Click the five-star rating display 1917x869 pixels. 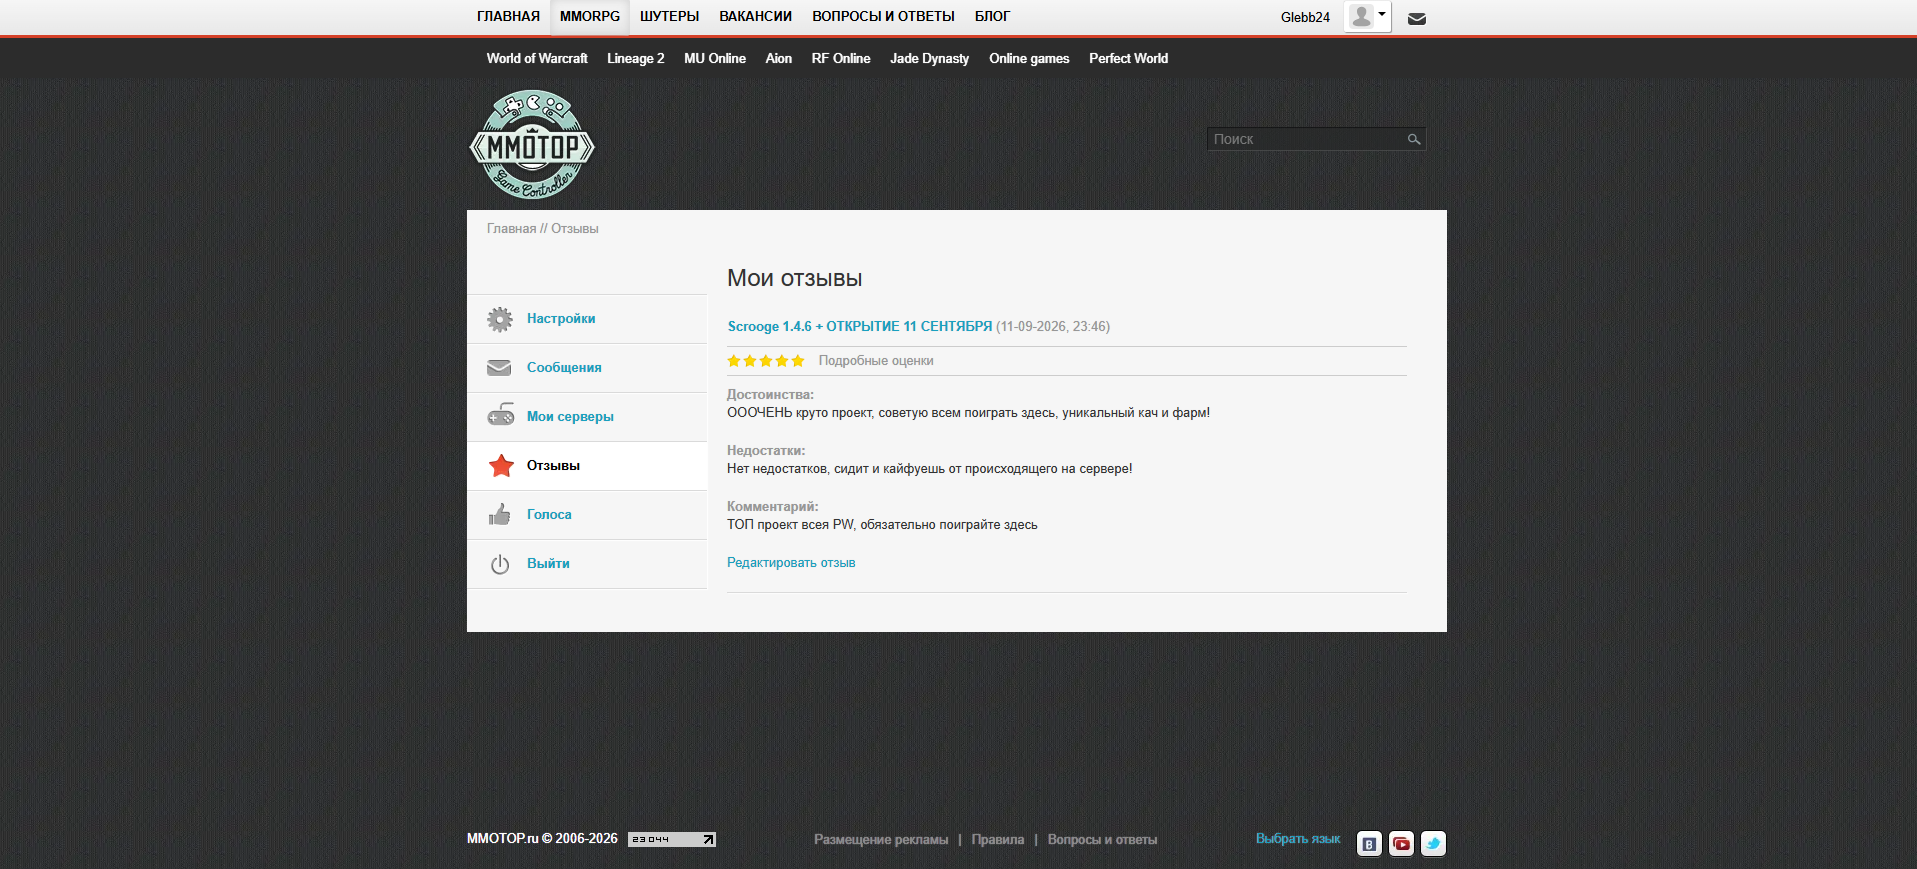point(766,361)
